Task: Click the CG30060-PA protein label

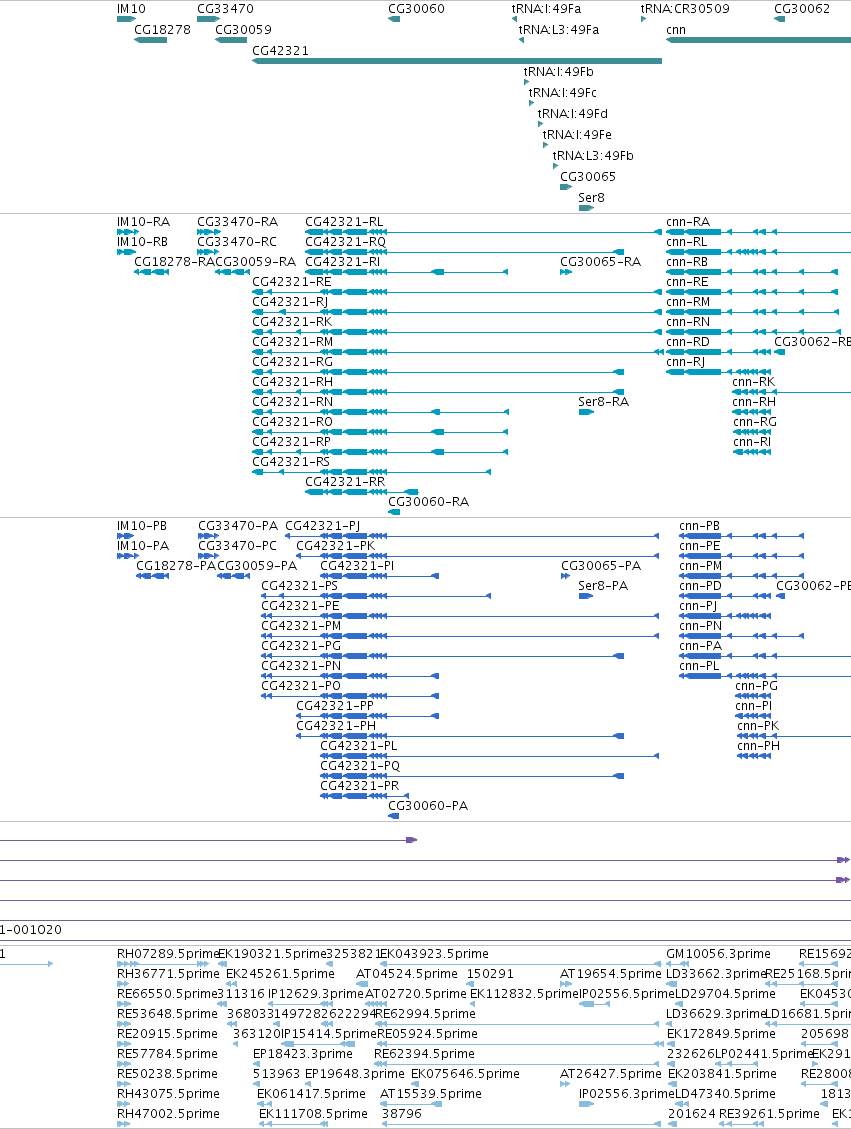Action: pos(428,806)
